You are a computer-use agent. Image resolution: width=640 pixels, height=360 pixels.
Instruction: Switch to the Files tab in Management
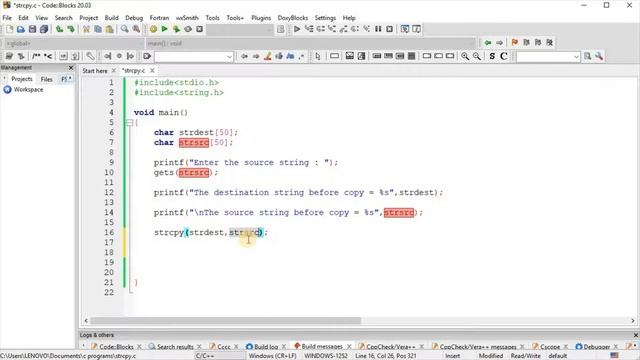[47, 79]
